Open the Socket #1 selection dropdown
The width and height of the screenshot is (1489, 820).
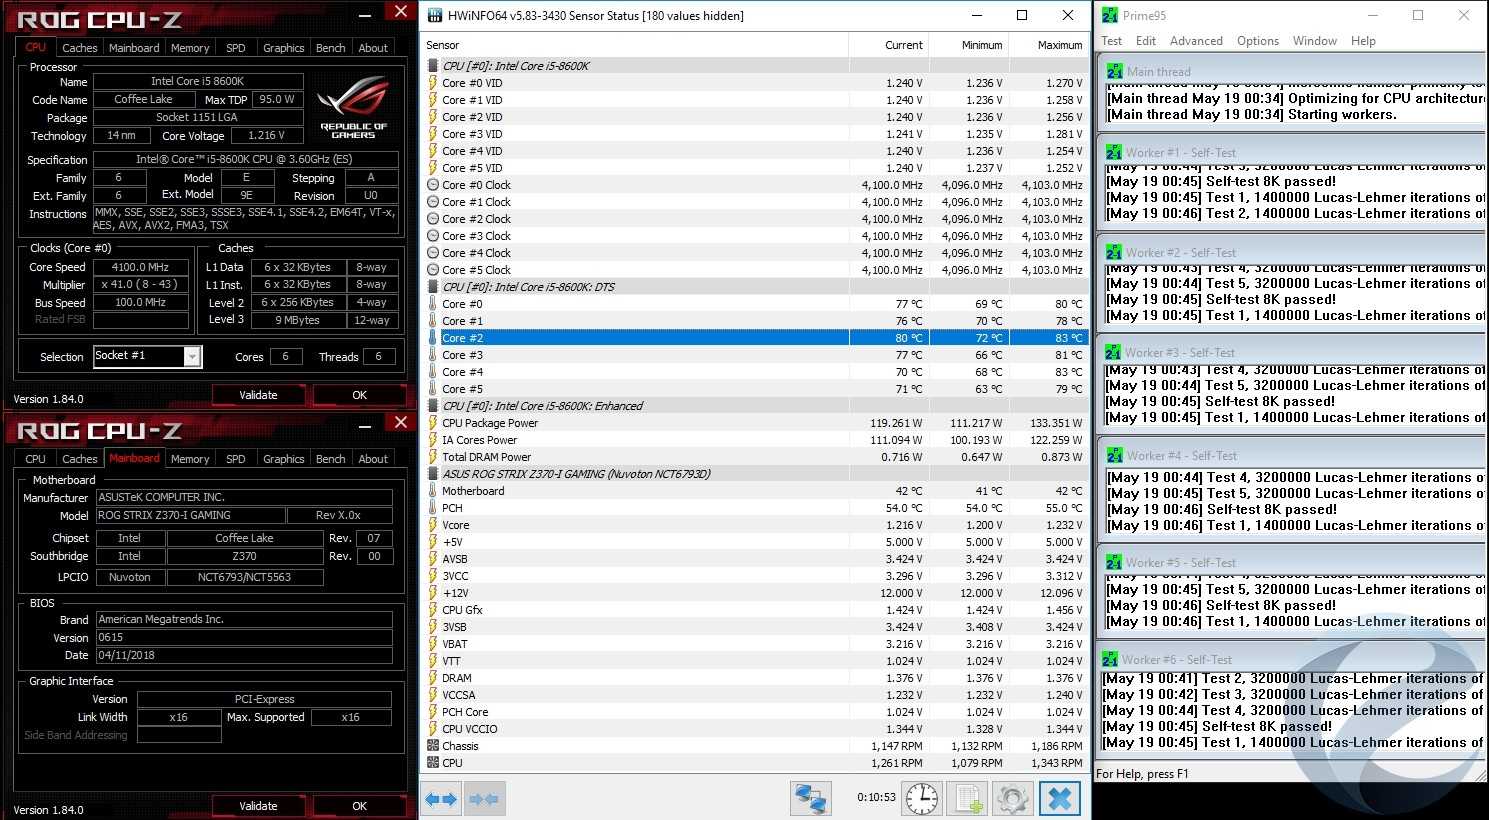point(192,357)
